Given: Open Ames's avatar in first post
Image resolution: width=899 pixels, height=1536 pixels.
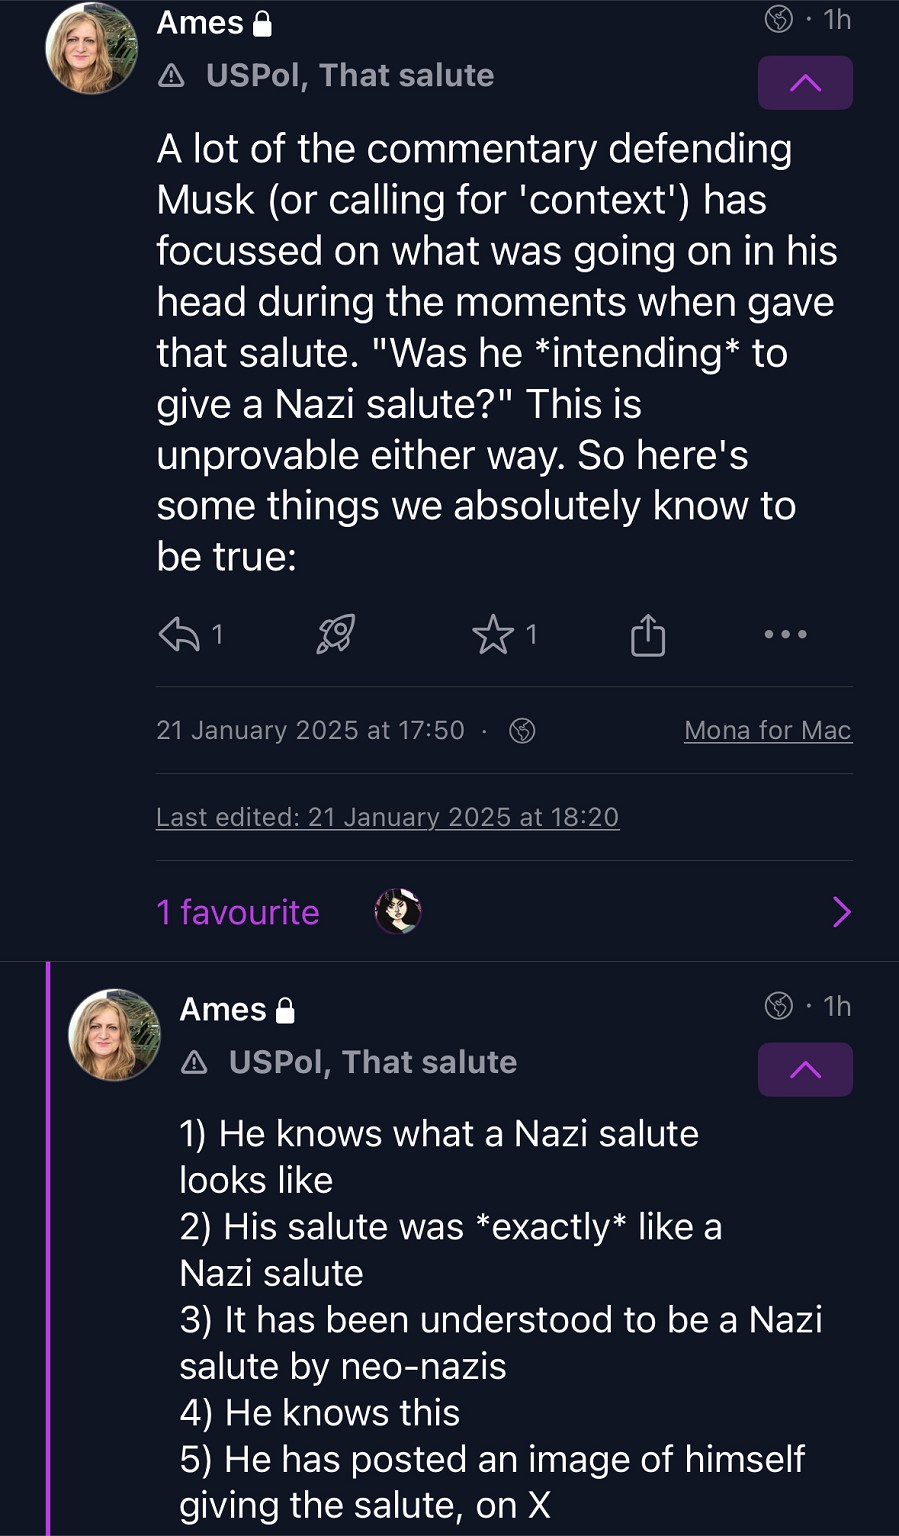Looking at the screenshot, I should point(91,48).
